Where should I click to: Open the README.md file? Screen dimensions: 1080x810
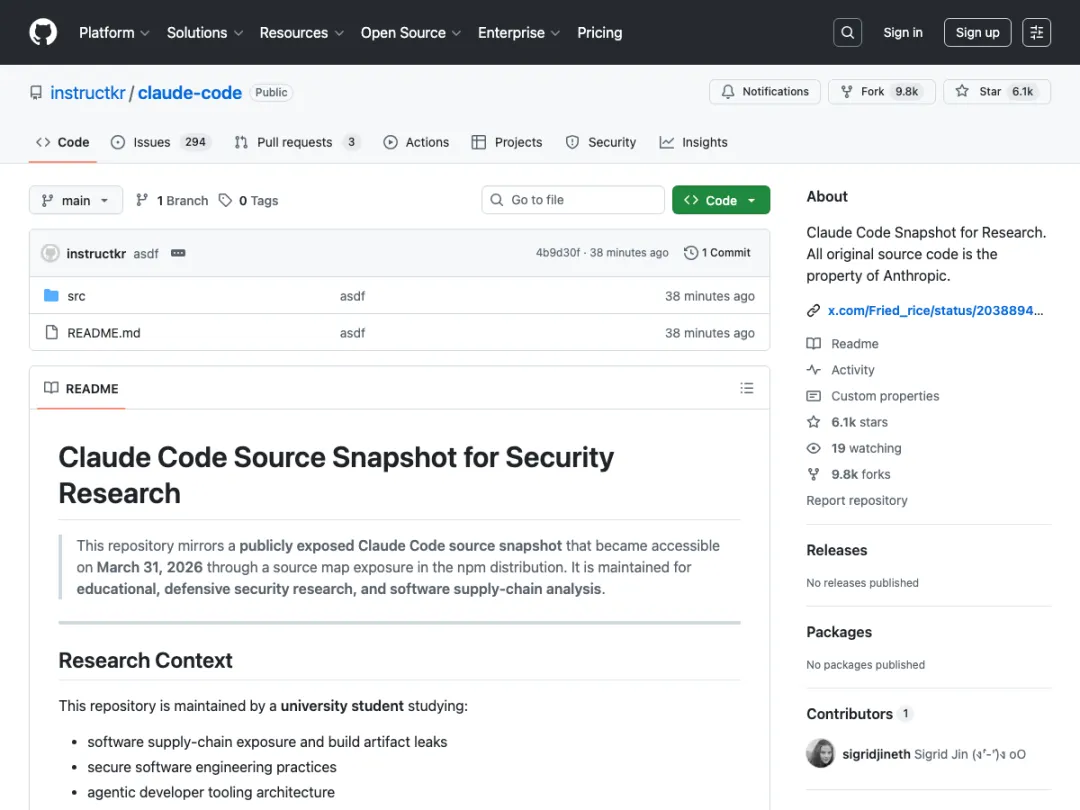[x=104, y=333]
